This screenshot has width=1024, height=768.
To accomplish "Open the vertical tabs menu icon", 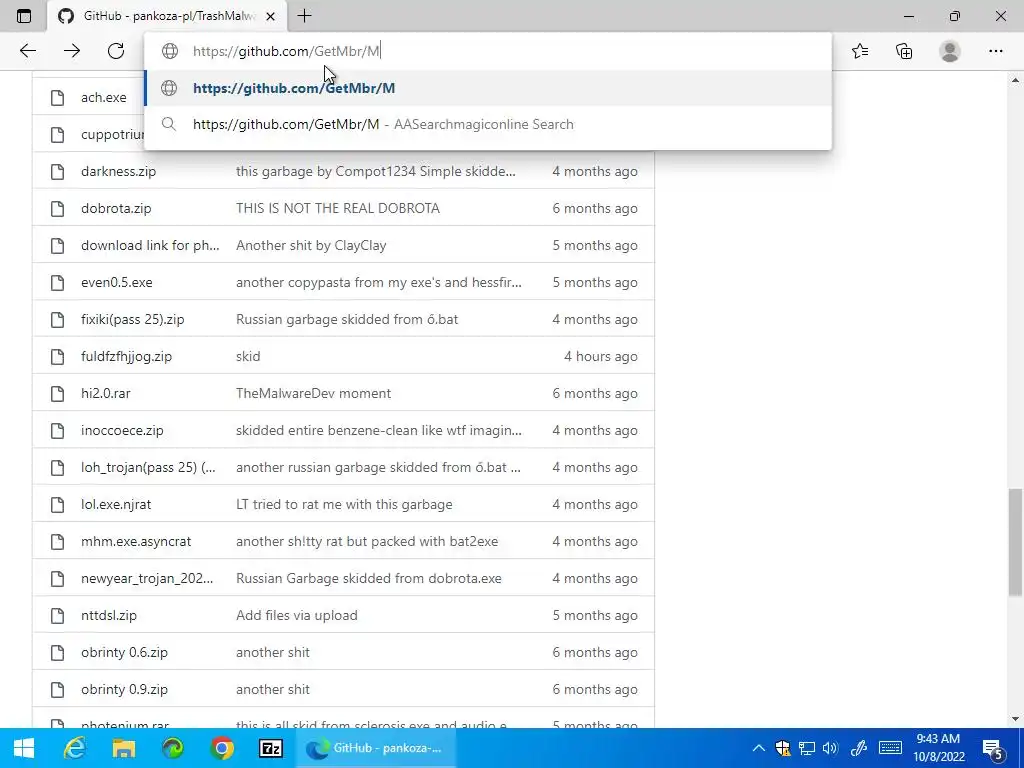I will 24,16.
